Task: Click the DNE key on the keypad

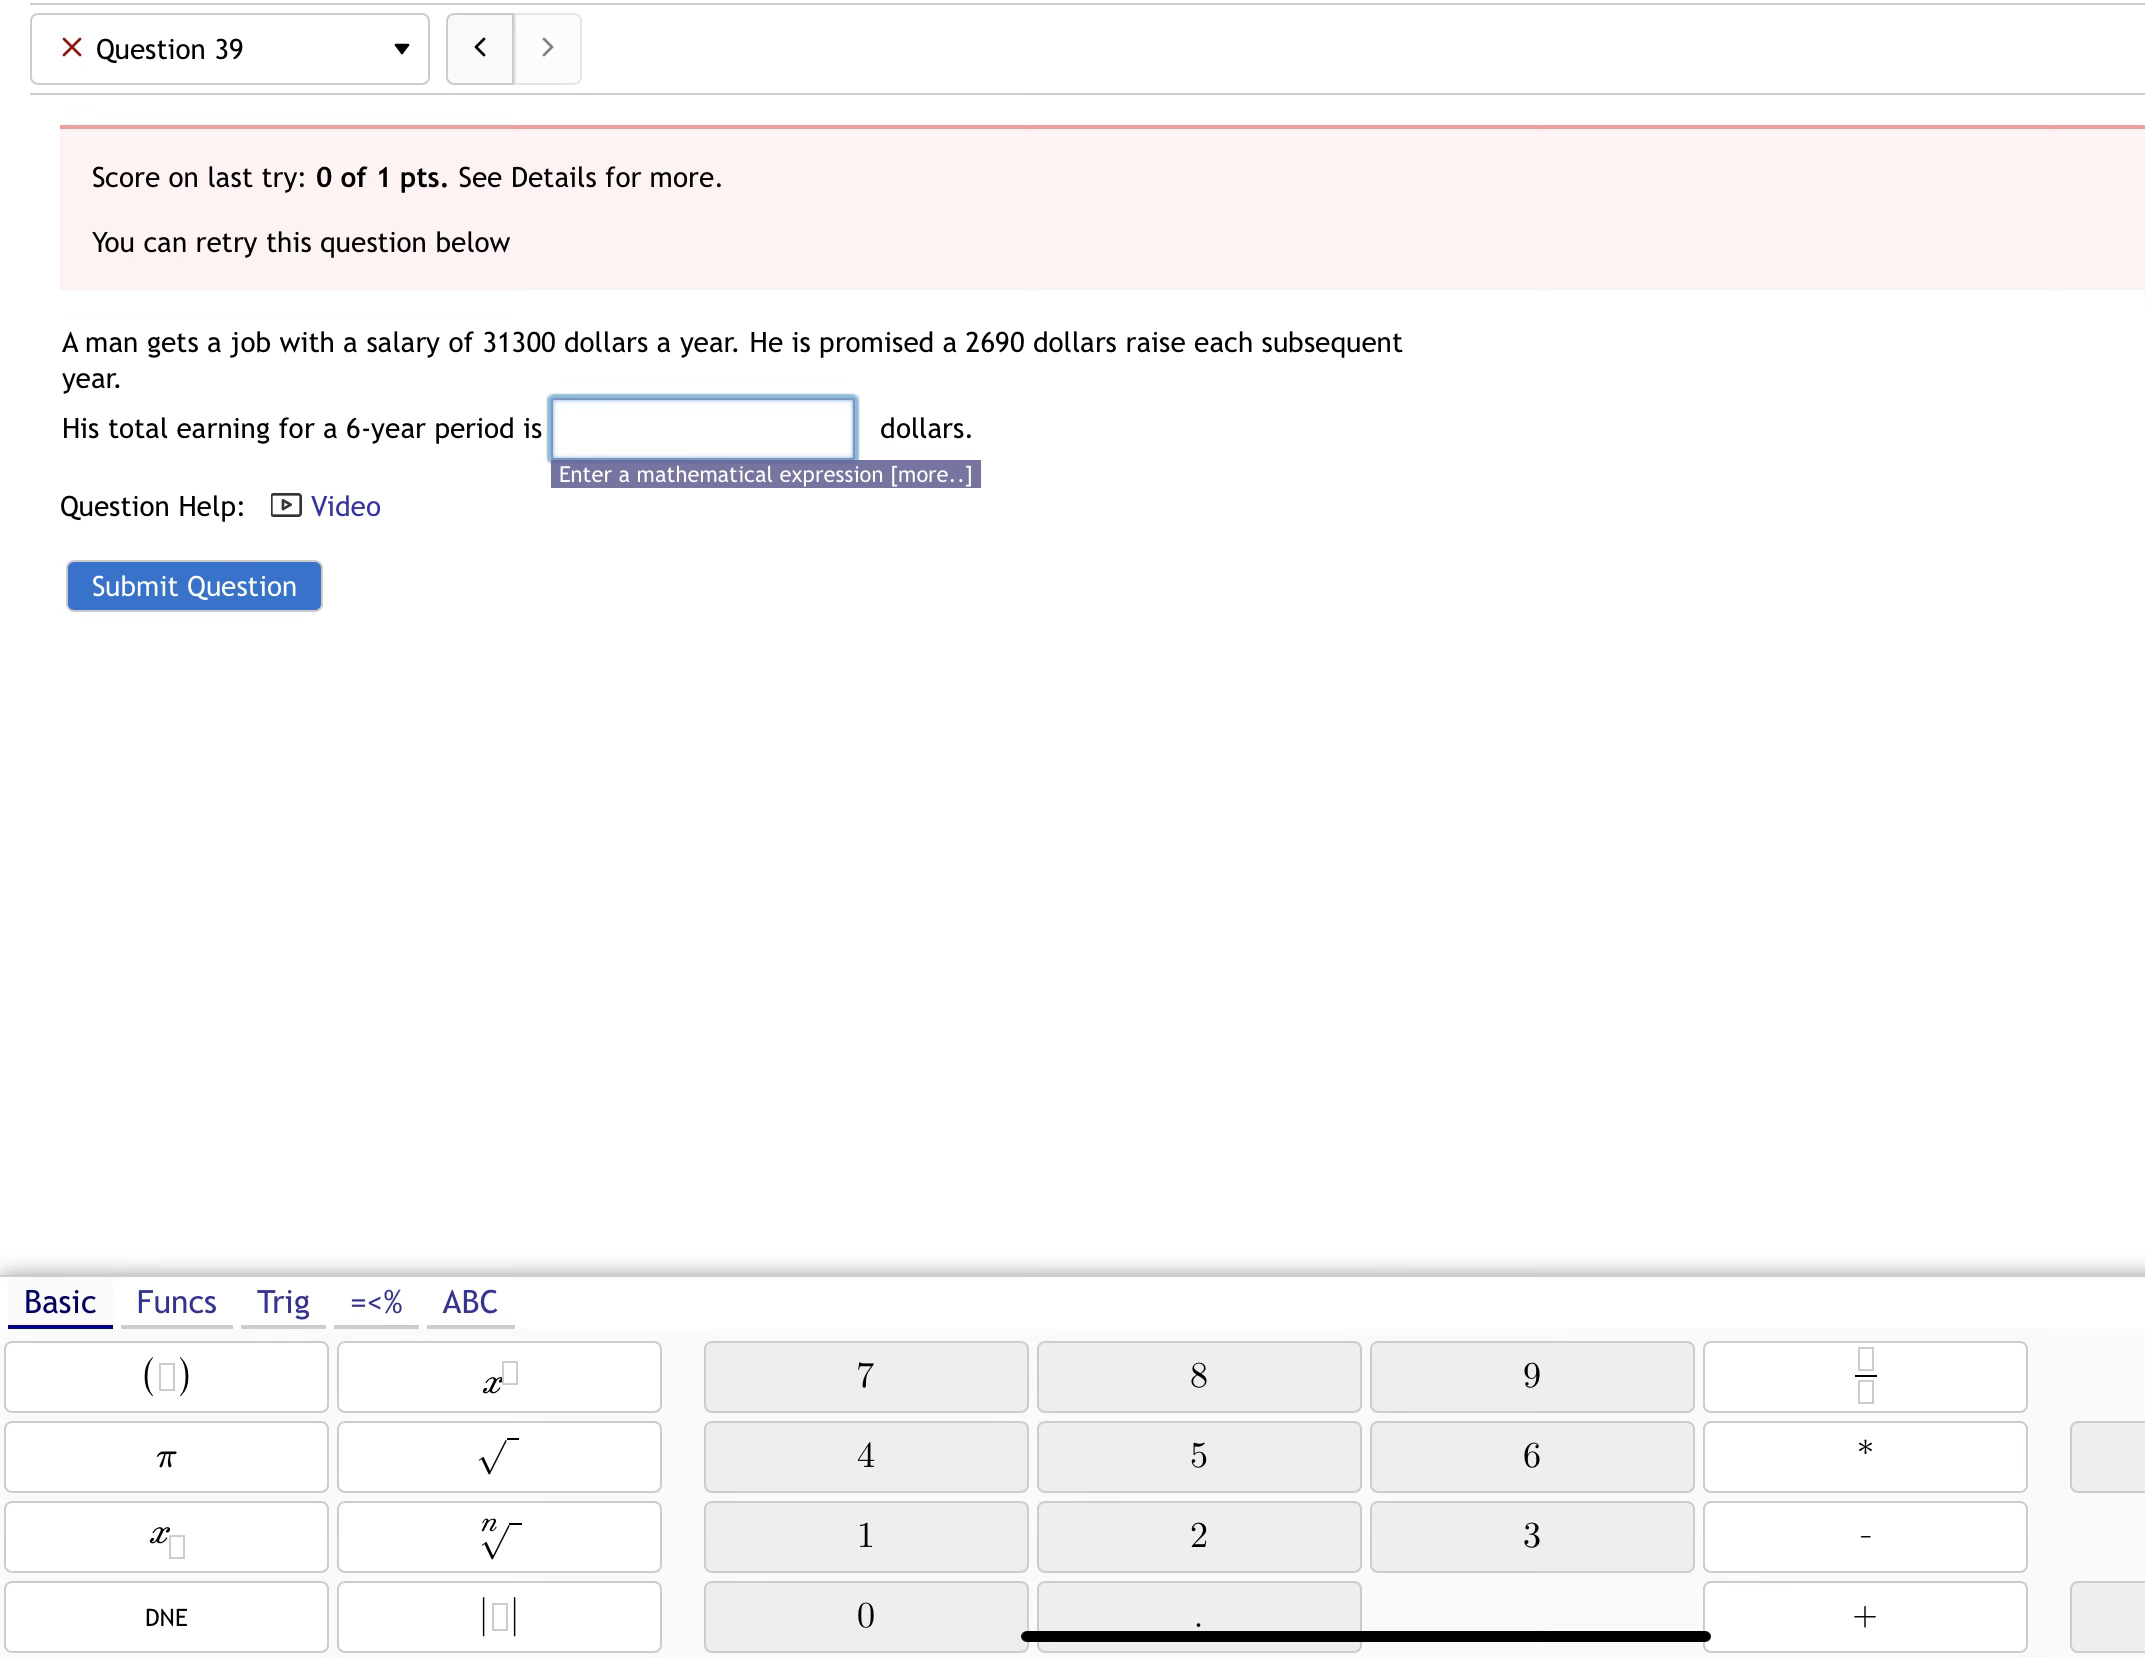Action: 165,1616
